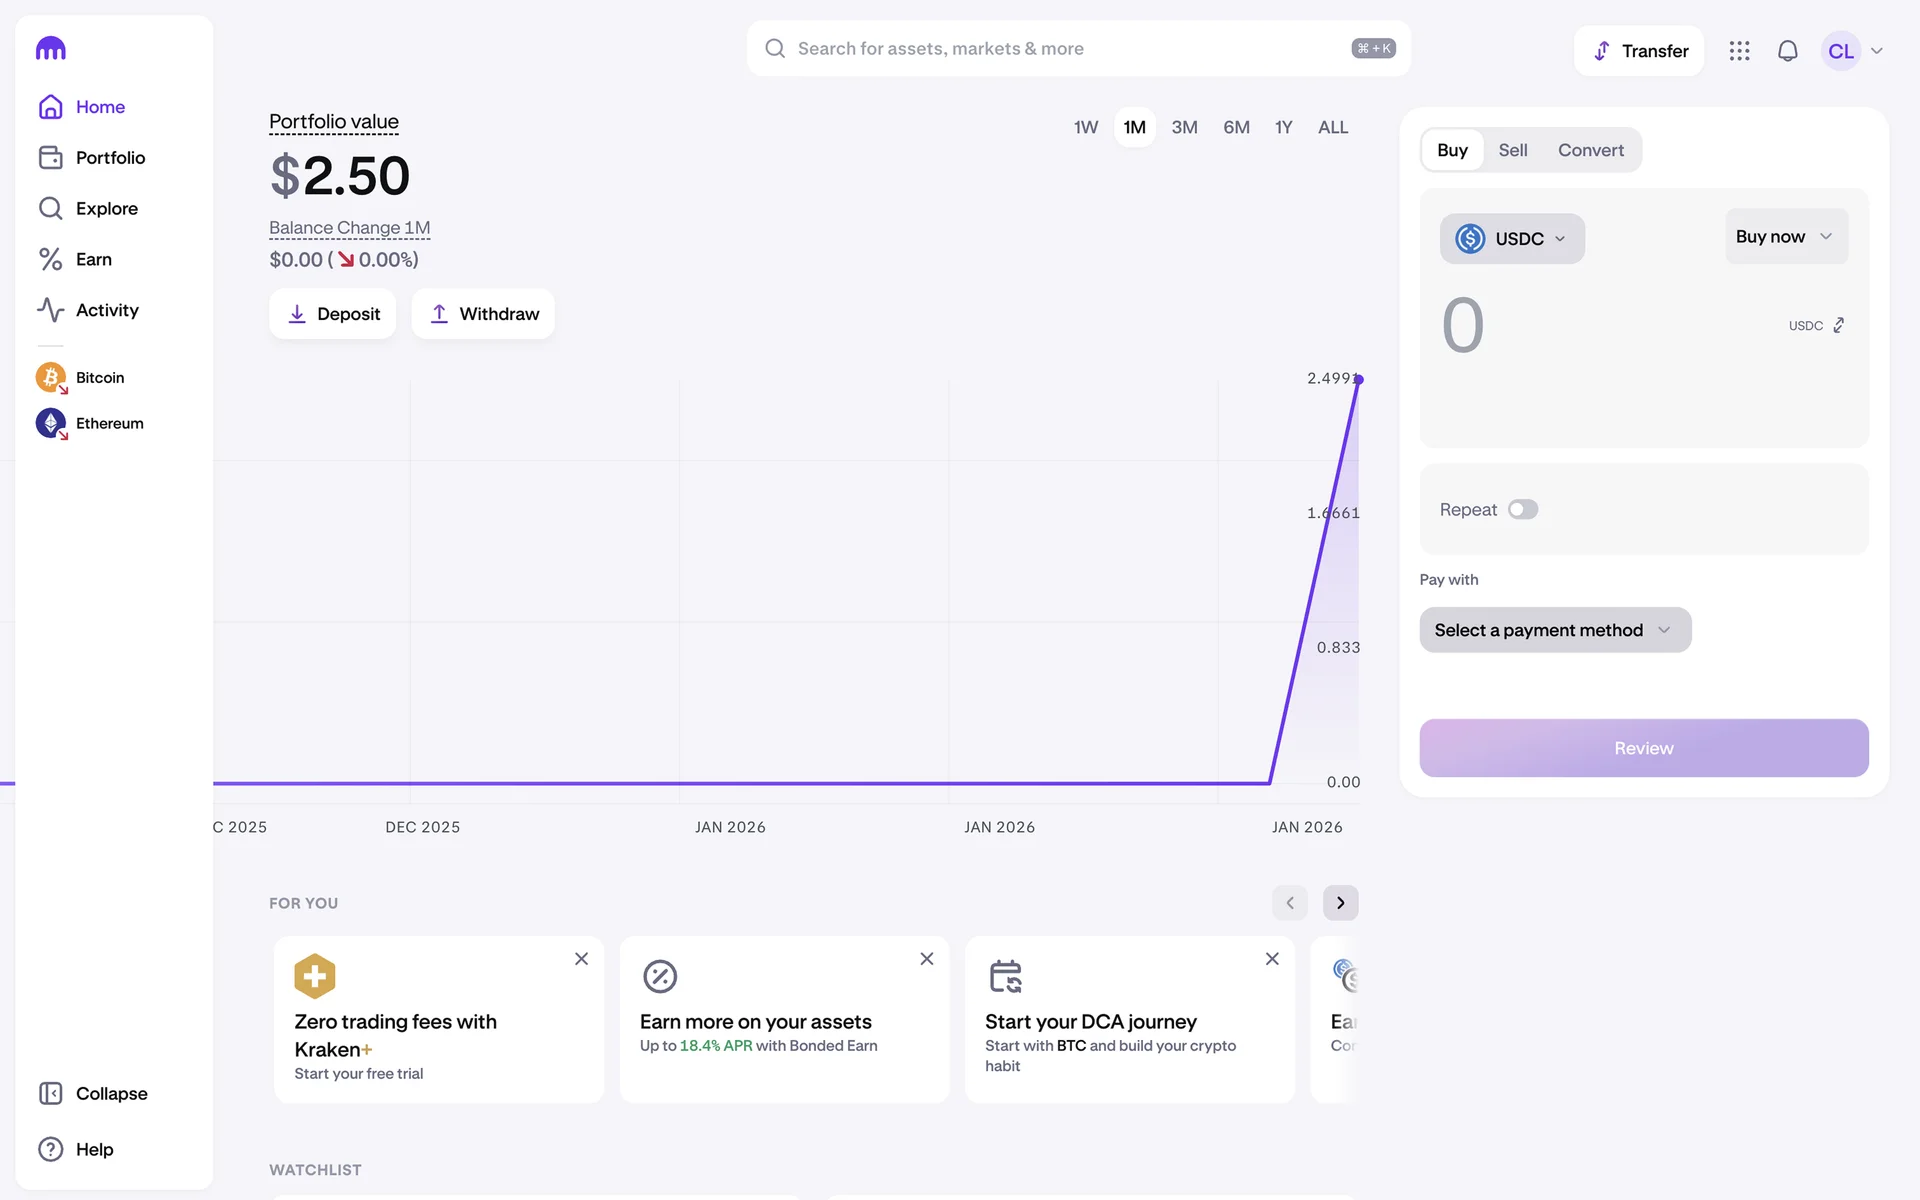Open Select a payment method dropdown
The image size is (1920, 1200).
pyautogui.click(x=1554, y=630)
